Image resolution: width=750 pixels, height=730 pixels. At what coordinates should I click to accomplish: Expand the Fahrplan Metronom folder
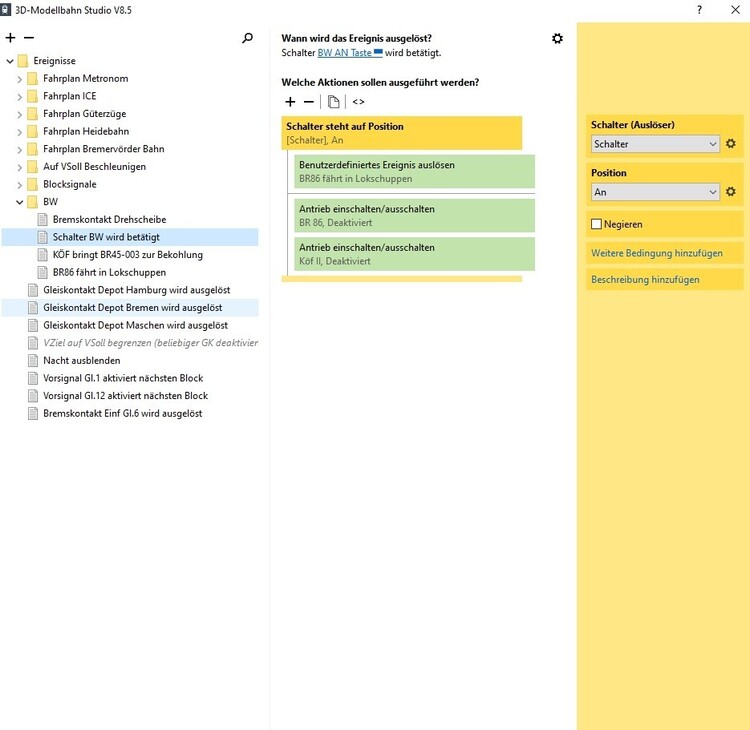pos(20,79)
